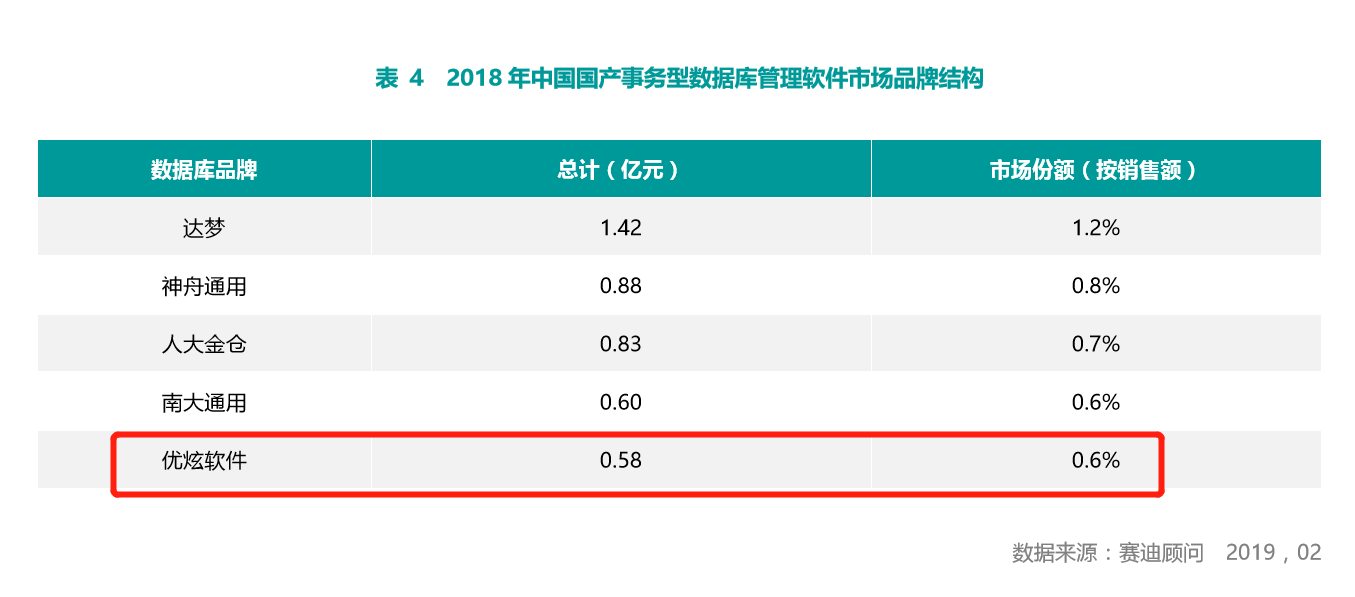Click the 0.60 total value cell
This screenshot has width=1355, height=597.
click(621, 402)
